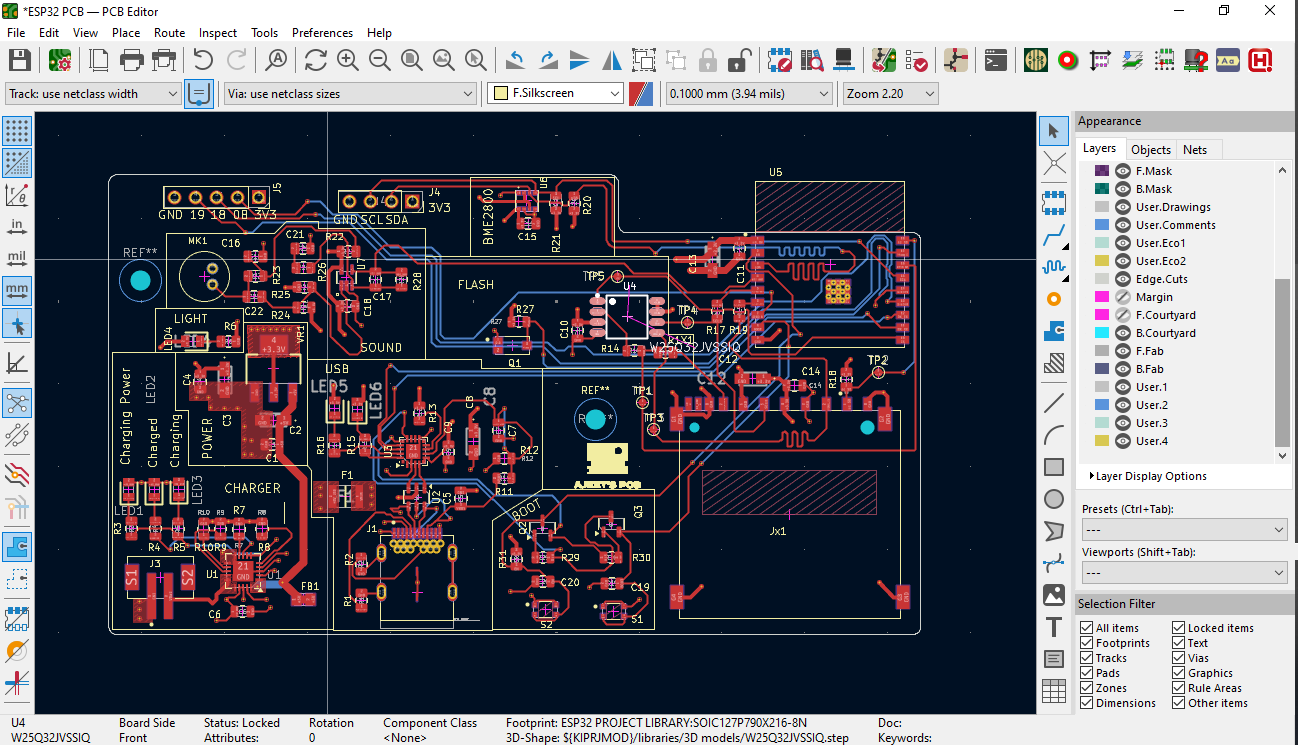Screen dimensions: 1298x745
Task: Uncheck the Vias selection filter
Action: click(x=1179, y=658)
